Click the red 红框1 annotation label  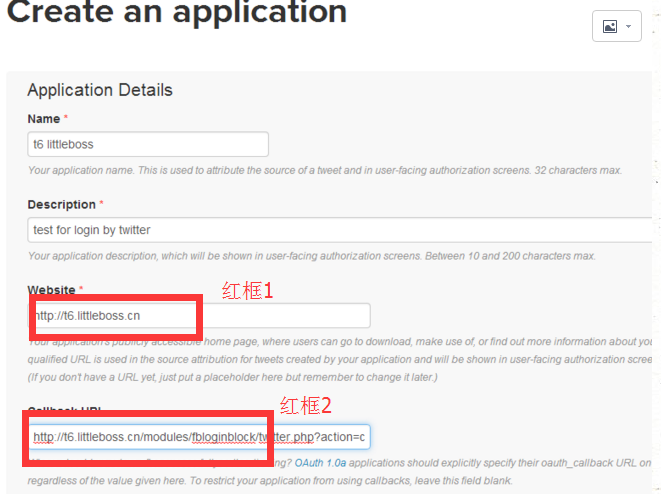[x=247, y=291]
